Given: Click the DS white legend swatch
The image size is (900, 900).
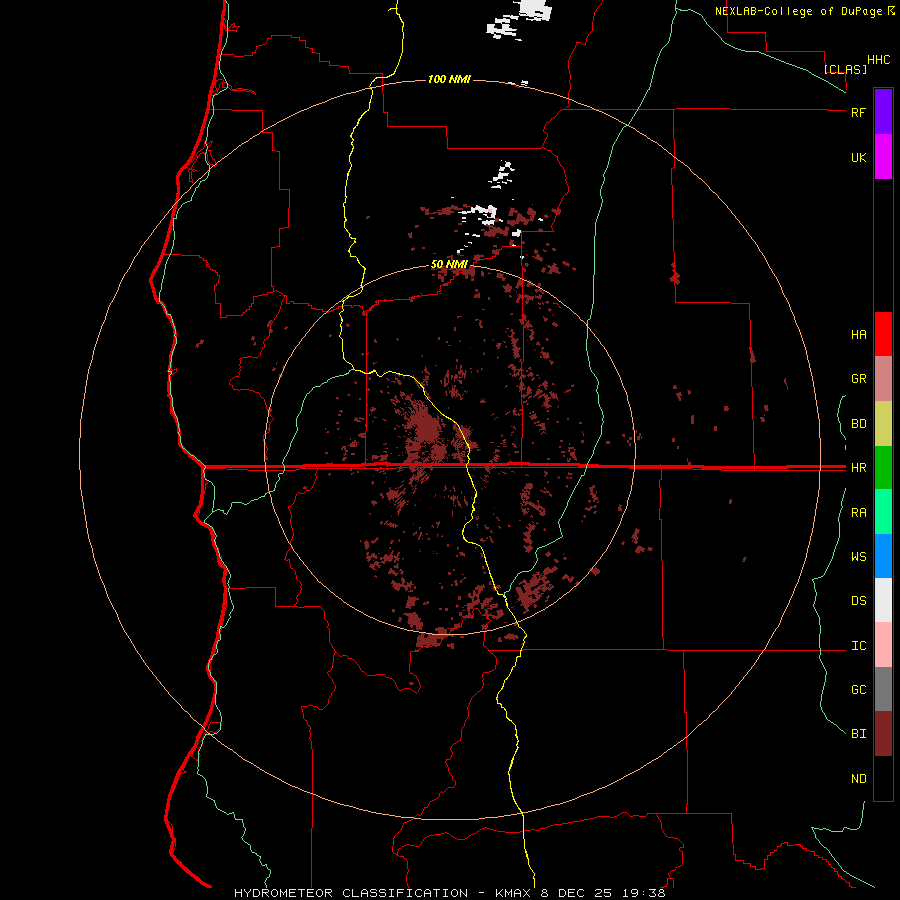Looking at the screenshot, I should click(883, 600).
